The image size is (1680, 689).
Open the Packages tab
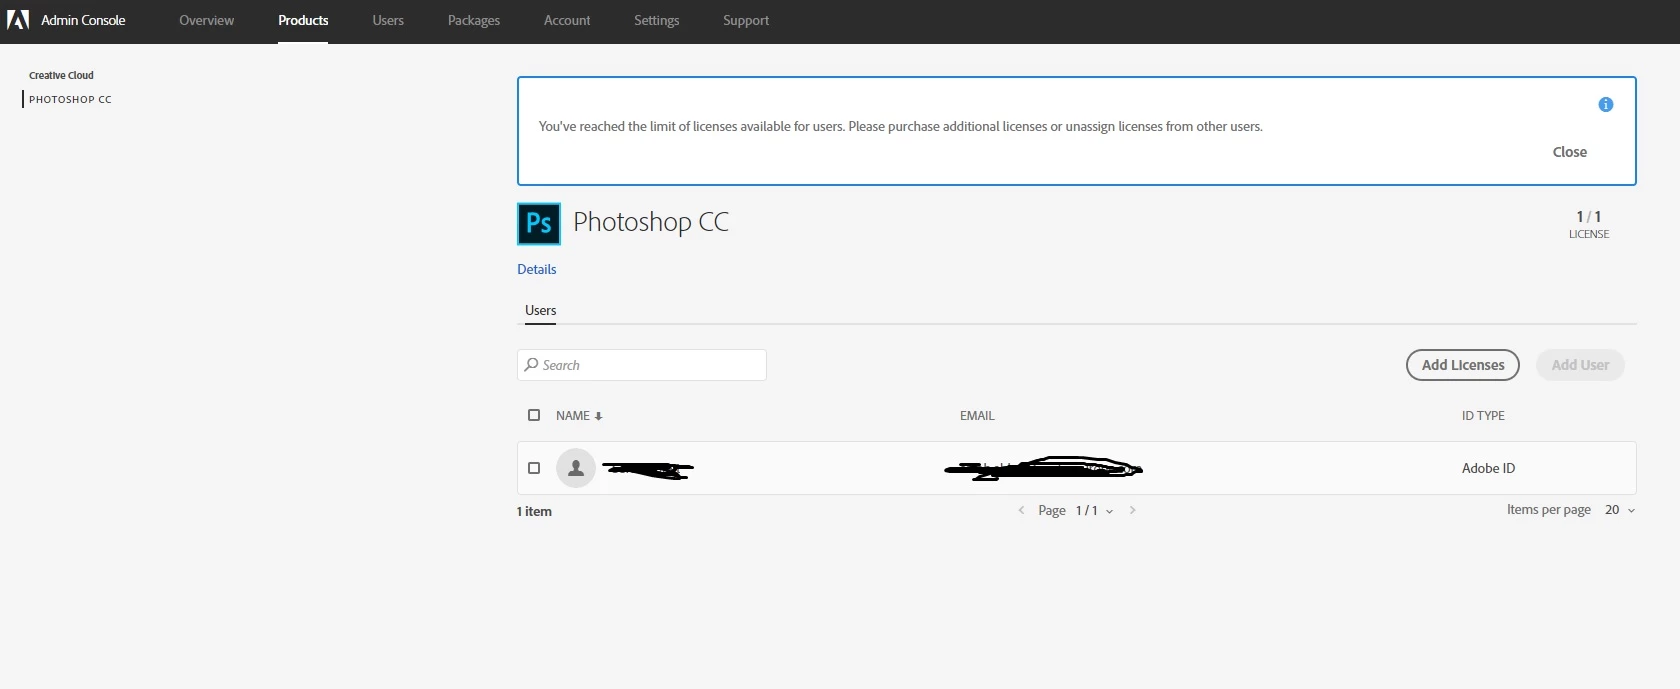tap(474, 21)
